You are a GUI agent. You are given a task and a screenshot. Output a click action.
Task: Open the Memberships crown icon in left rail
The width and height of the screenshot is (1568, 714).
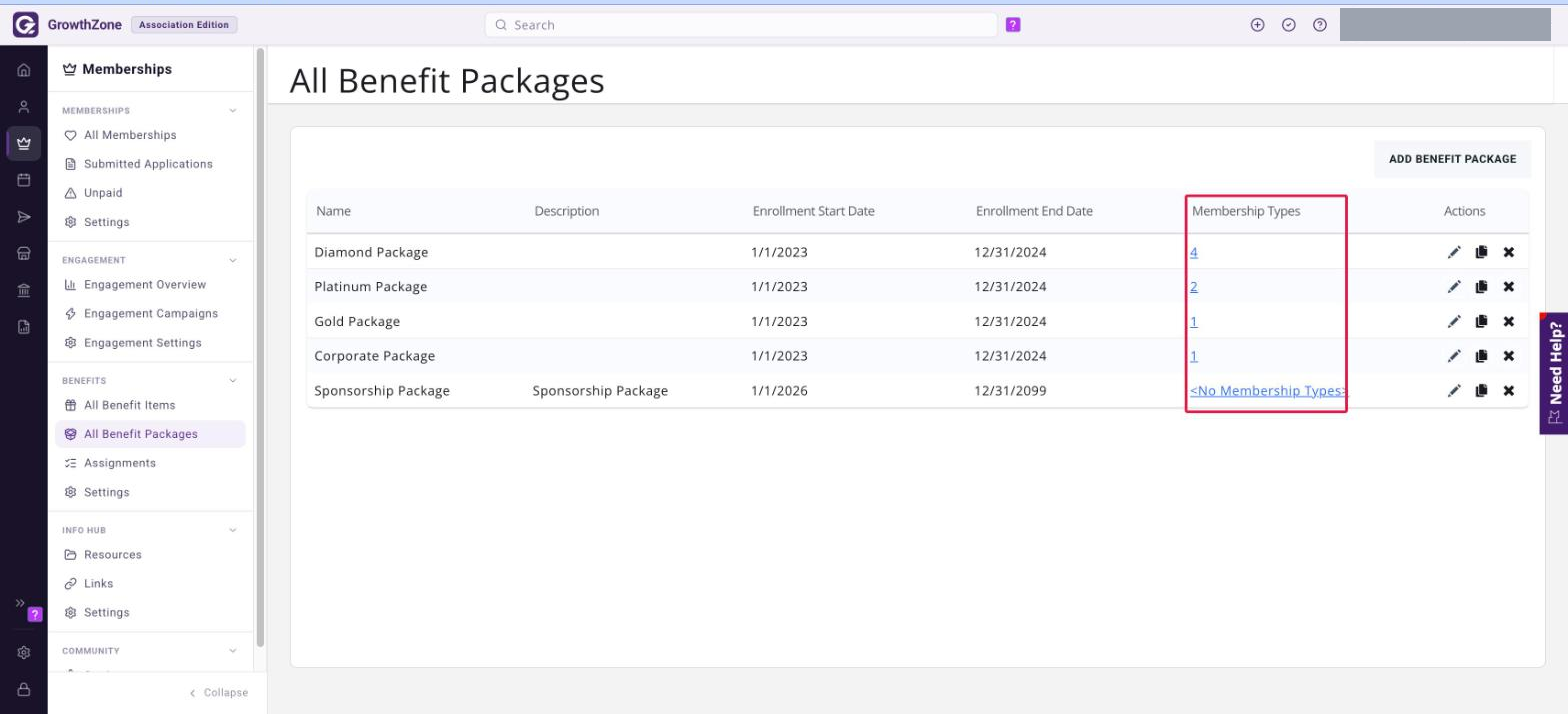[24, 143]
